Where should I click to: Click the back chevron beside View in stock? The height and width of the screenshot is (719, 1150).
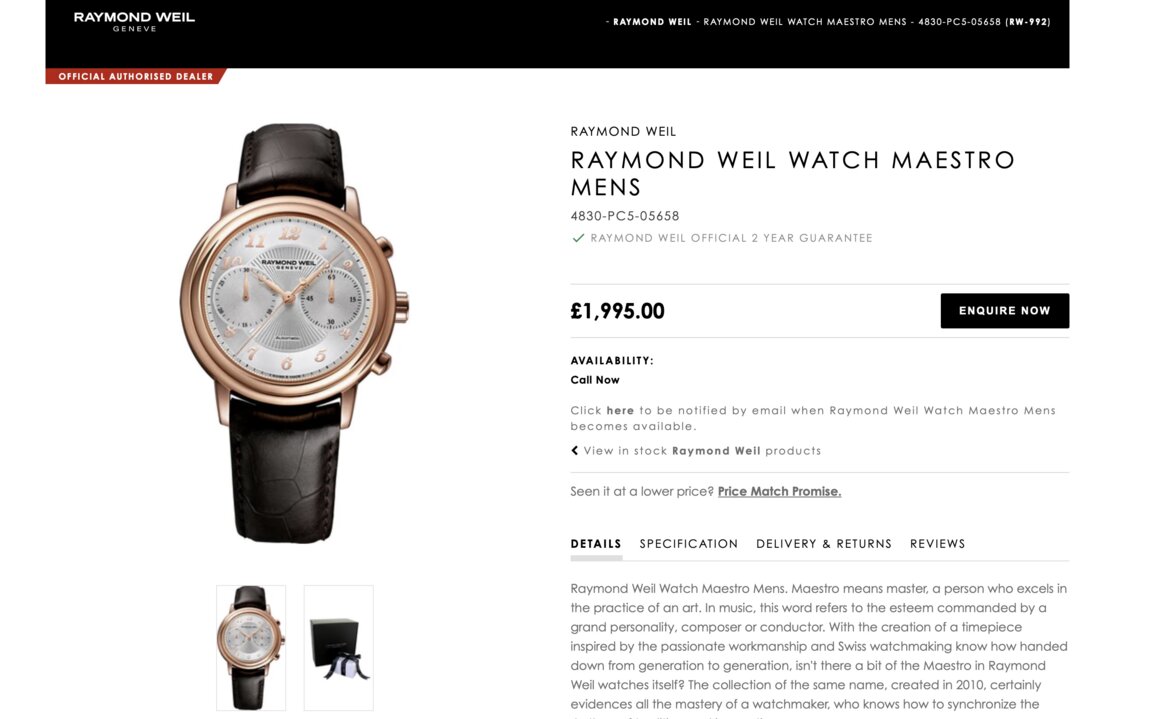[575, 450]
